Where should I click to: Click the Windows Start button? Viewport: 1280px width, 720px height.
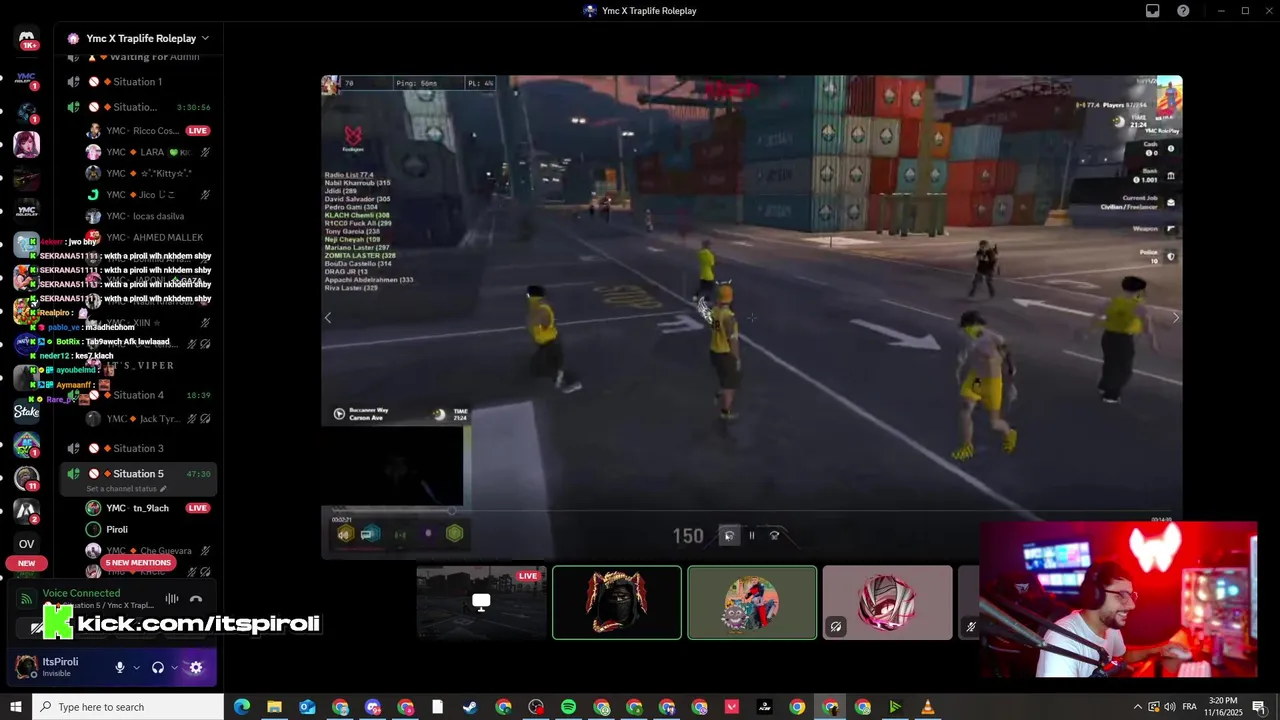tap(16, 707)
